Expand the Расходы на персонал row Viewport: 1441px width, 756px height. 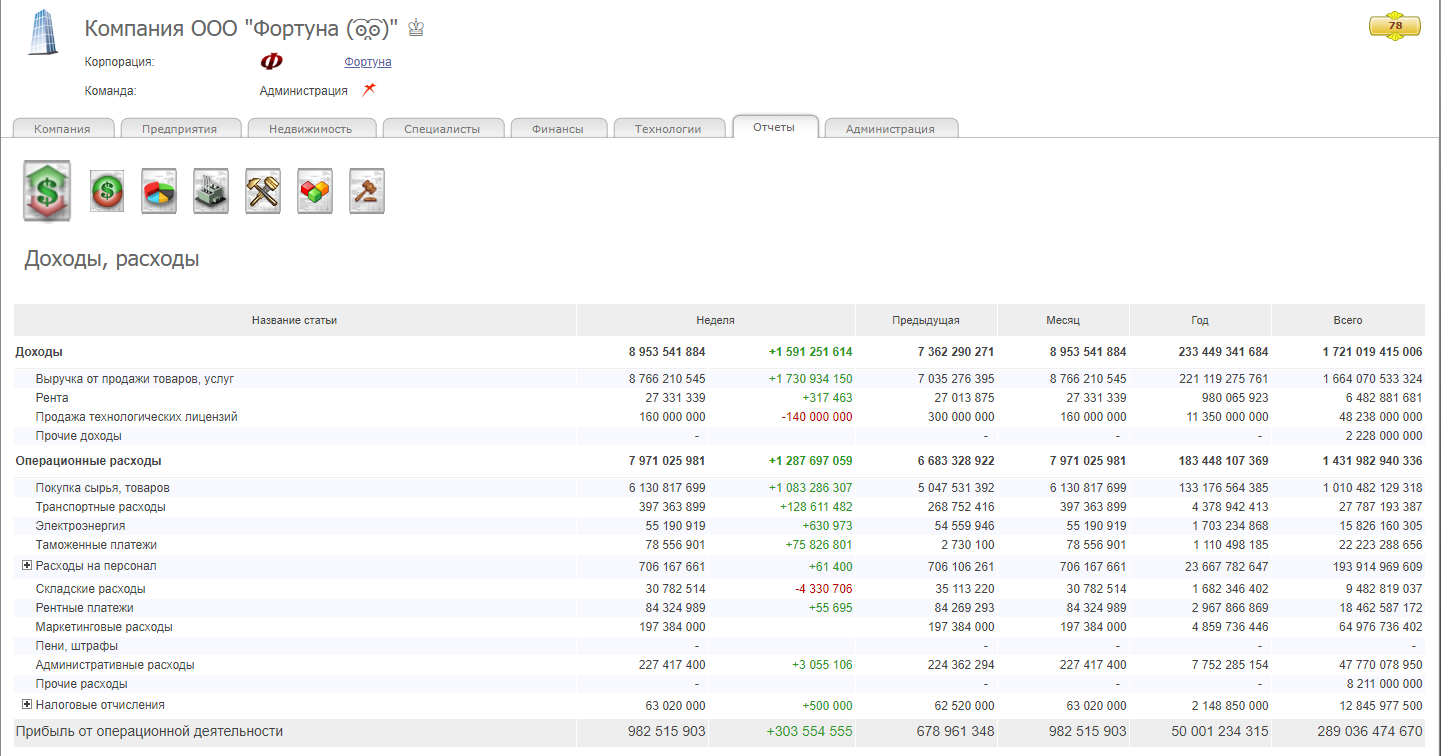27,566
